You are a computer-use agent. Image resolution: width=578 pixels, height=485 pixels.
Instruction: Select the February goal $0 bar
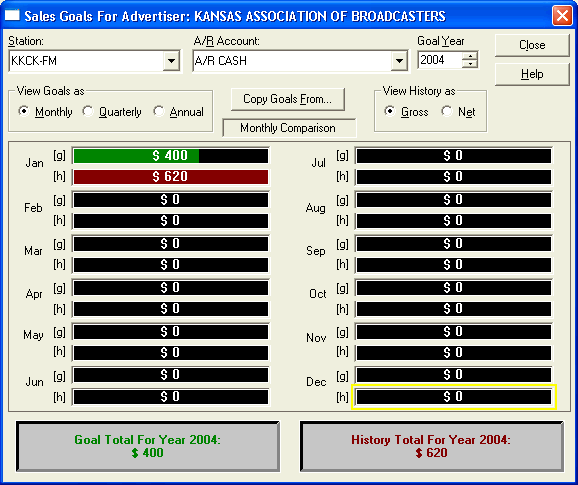tap(171, 200)
